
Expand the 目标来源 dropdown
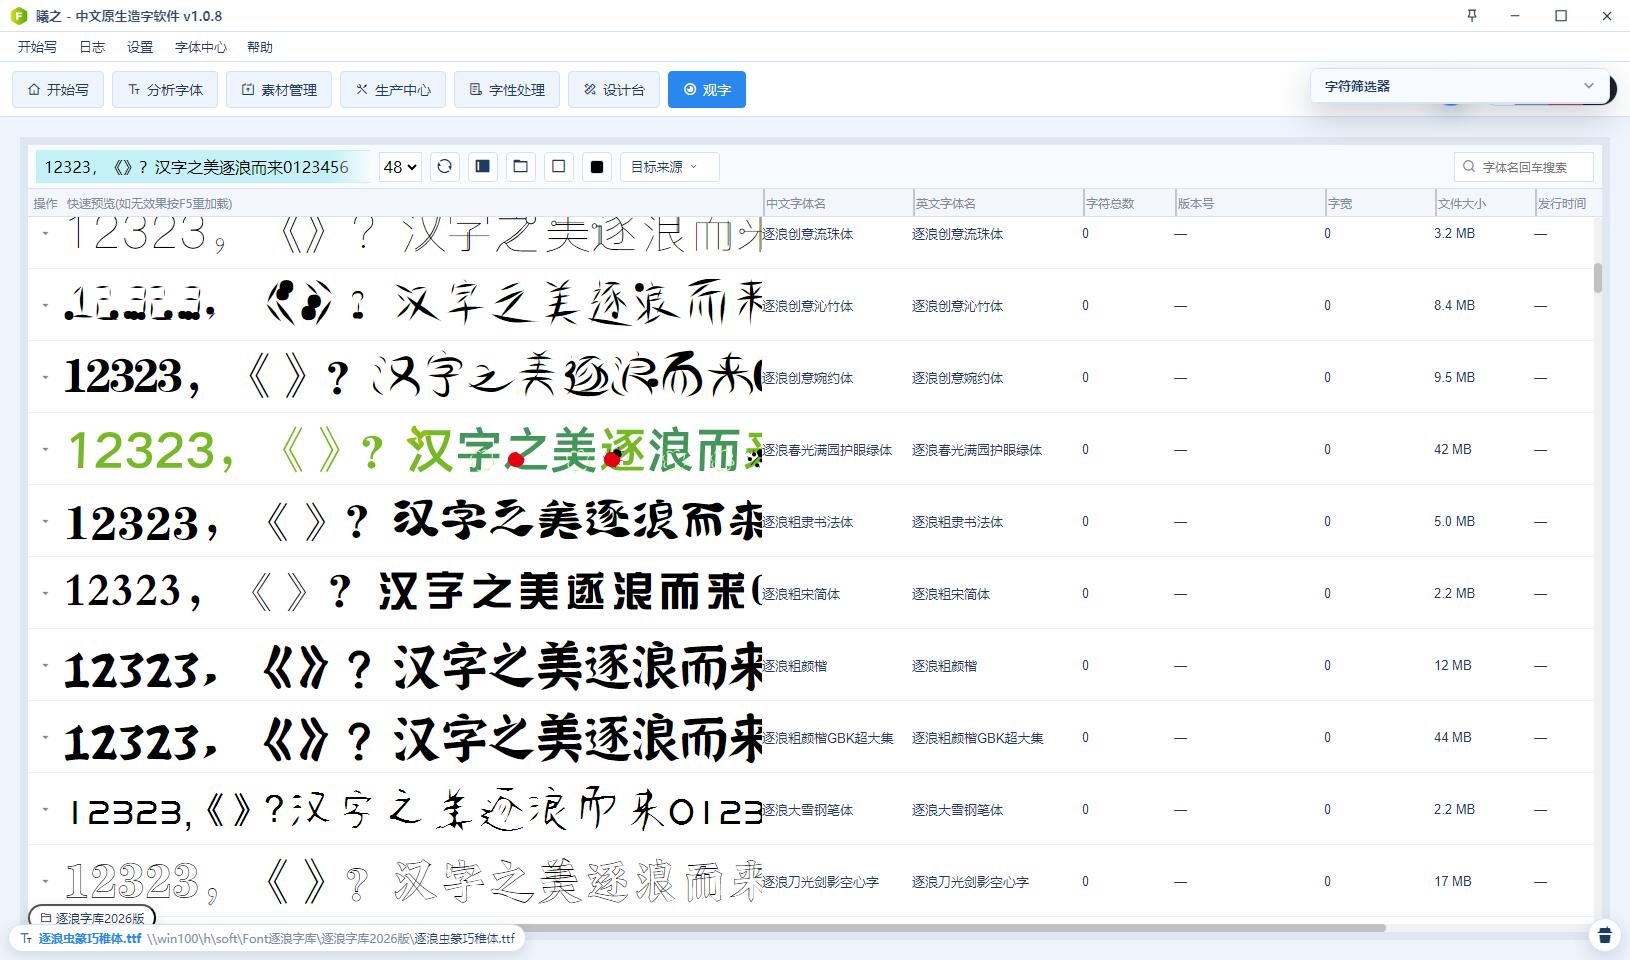pyautogui.click(x=669, y=167)
